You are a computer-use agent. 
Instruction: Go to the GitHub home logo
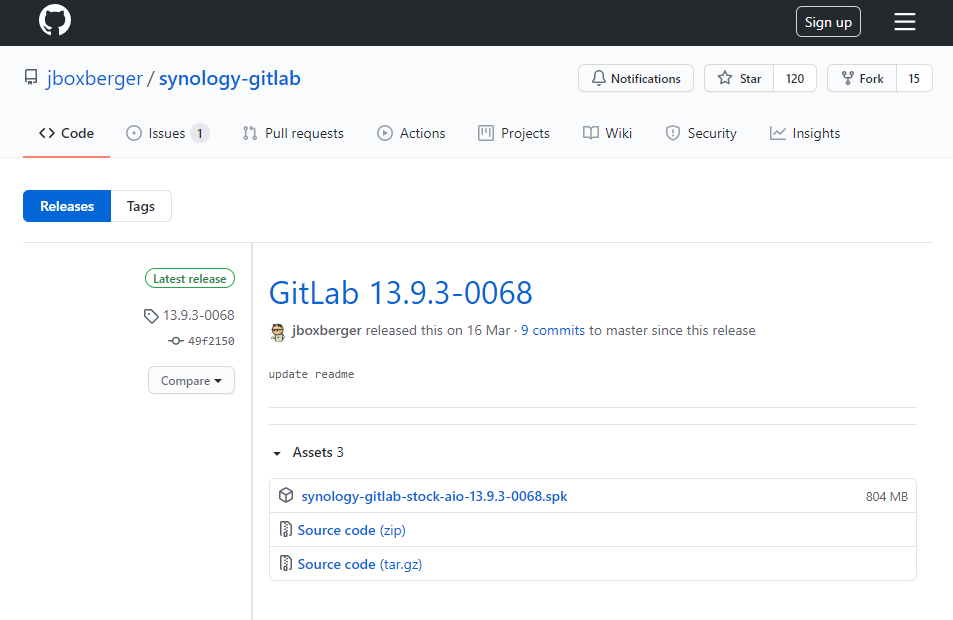(x=55, y=20)
